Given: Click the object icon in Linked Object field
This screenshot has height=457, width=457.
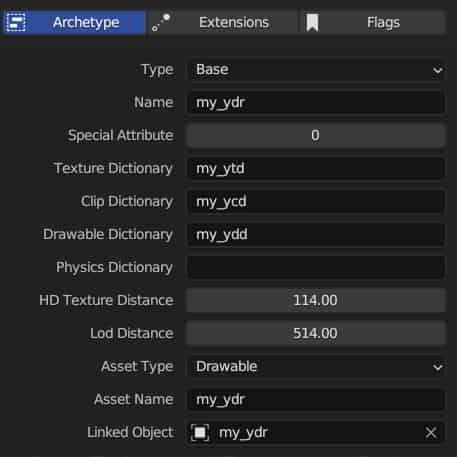Looking at the screenshot, I should tap(200, 433).
